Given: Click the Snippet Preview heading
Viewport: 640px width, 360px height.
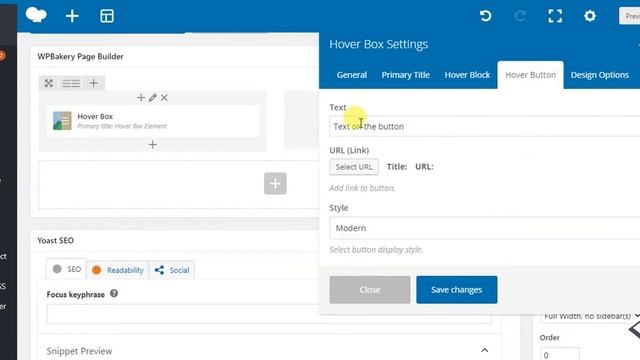Looking at the screenshot, I should coord(79,351).
